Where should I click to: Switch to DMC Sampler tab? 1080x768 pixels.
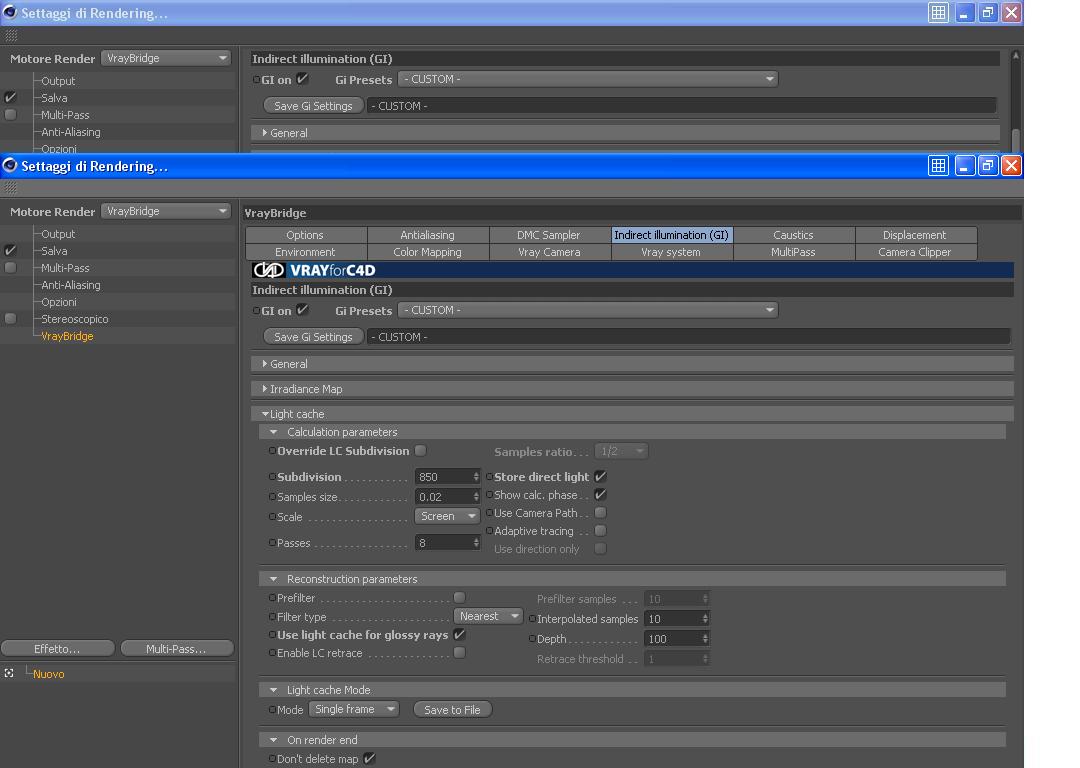click(550, 235)
